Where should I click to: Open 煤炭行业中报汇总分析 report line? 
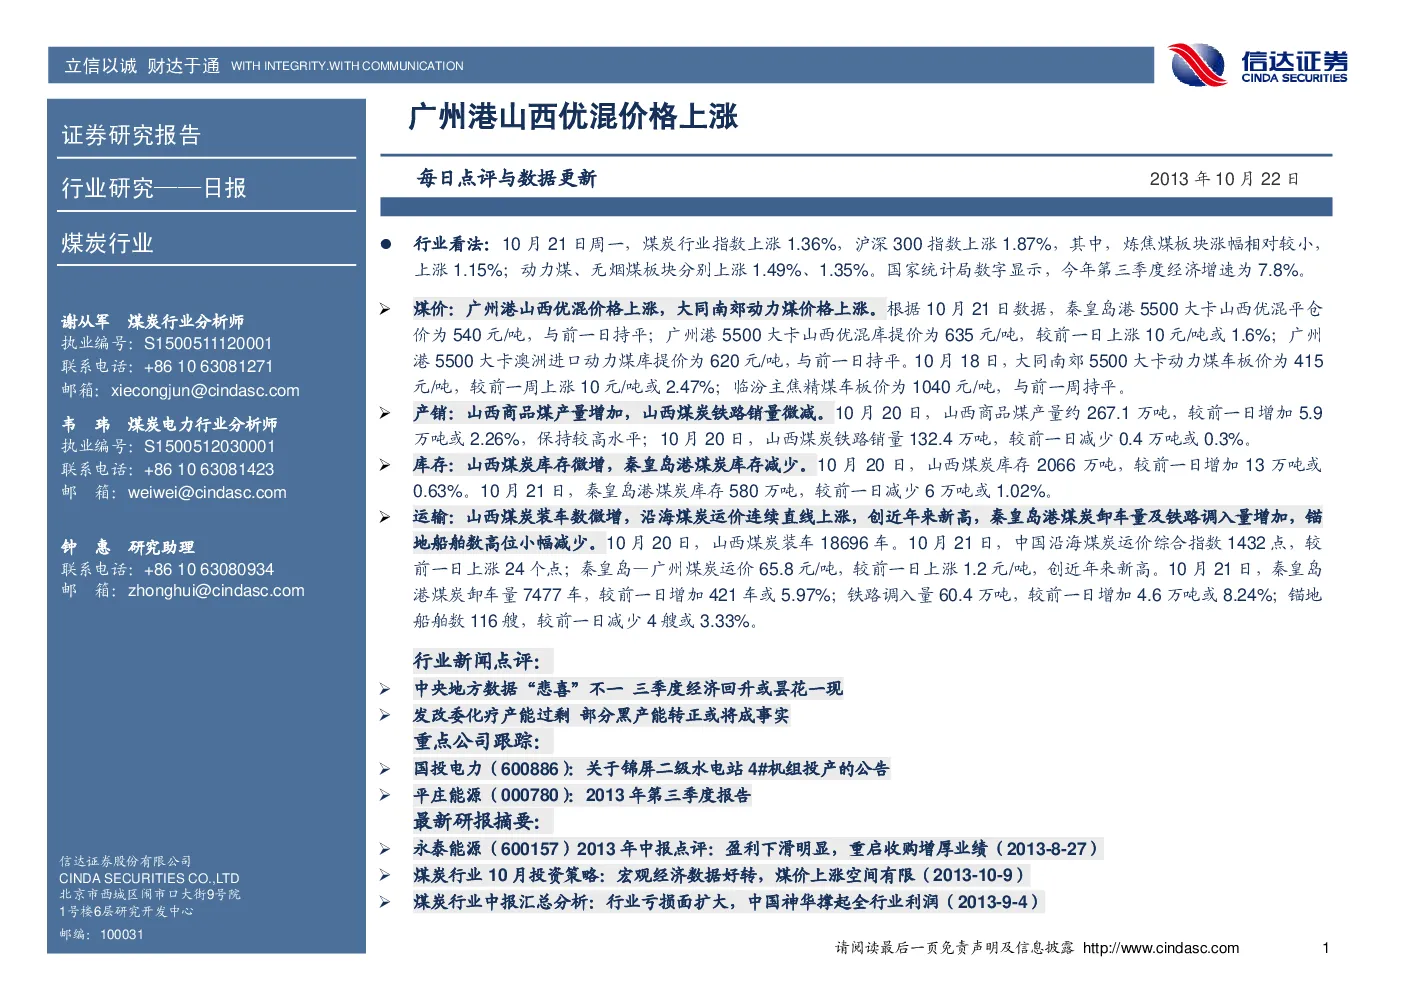click(729, 901)
